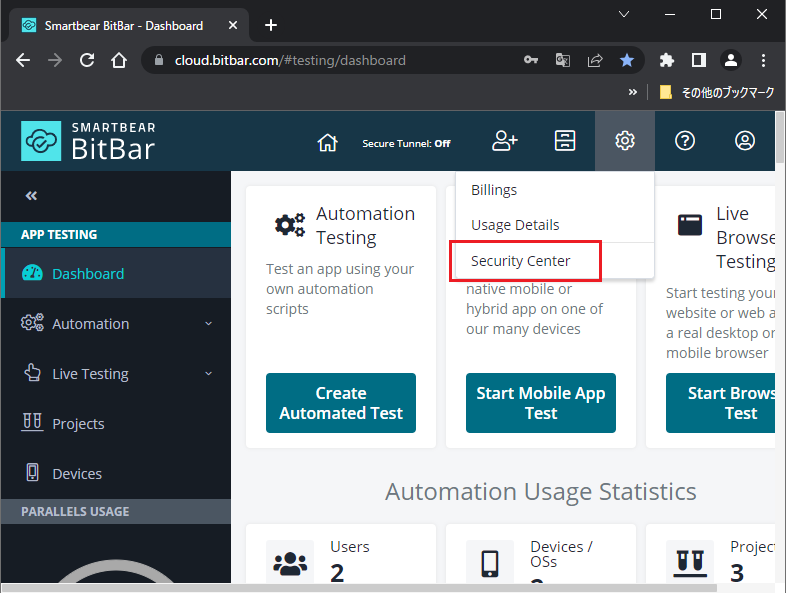This screenshot has height=593, width=786.
Task: Open Chrome three-dot menu
Action: (763, 61)
